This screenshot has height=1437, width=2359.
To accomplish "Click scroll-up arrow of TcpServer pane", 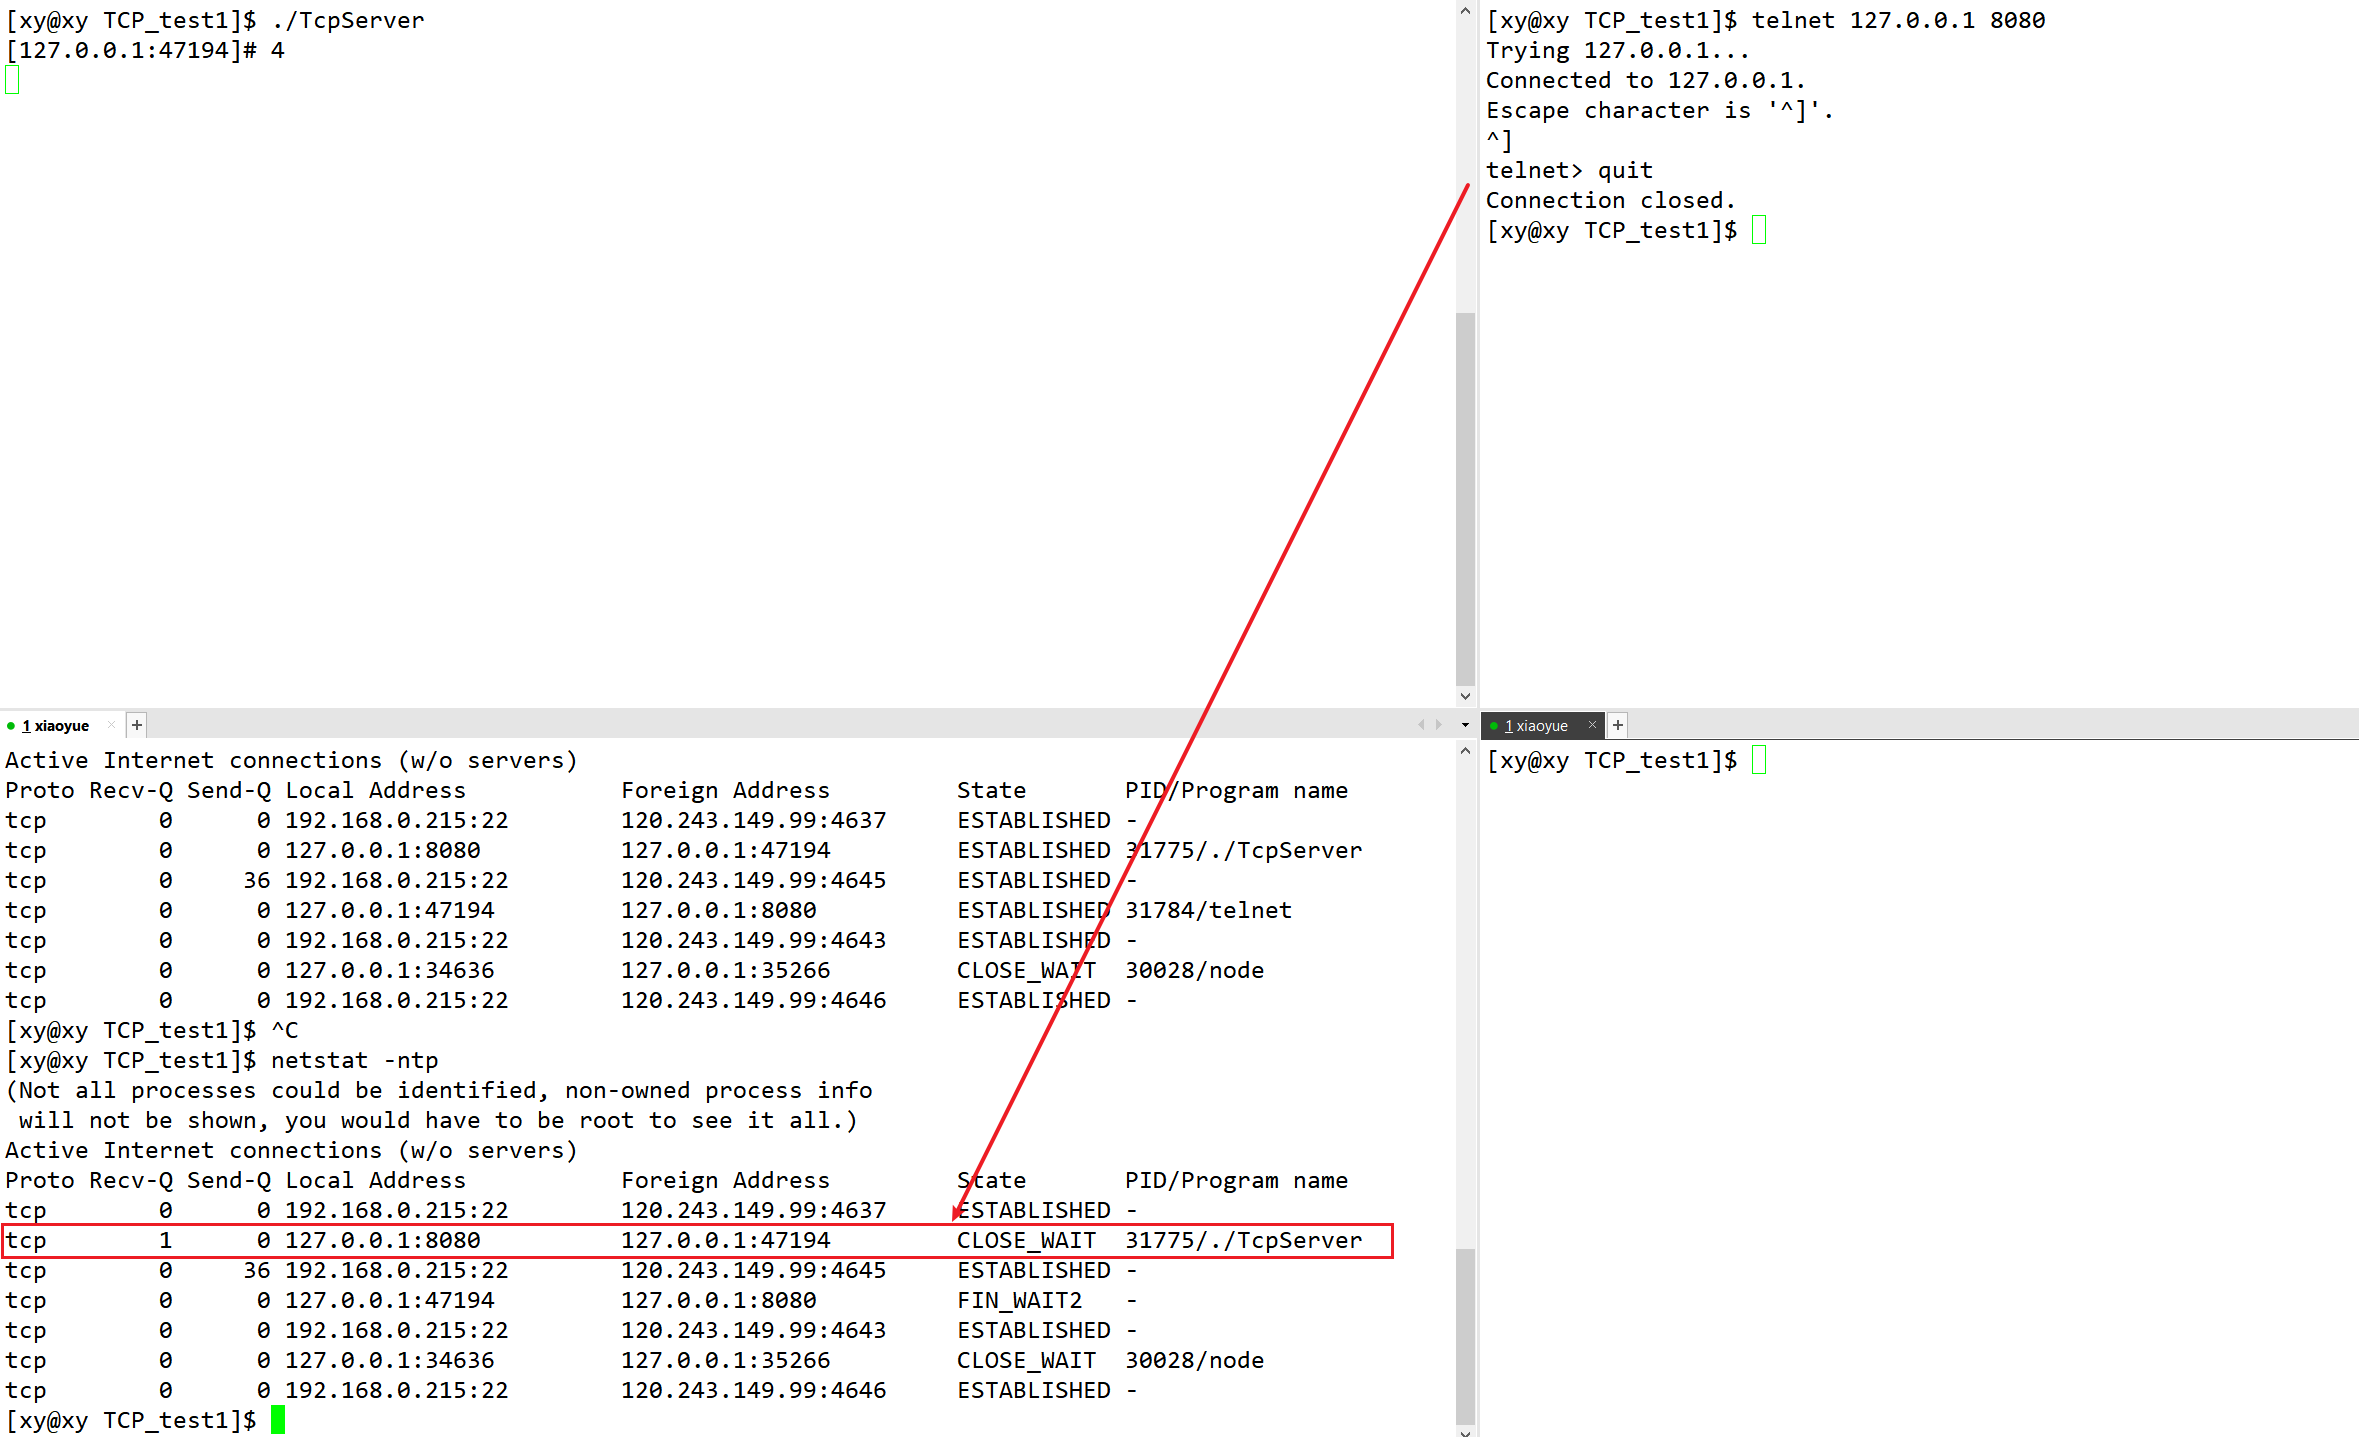I will coord(1465,12).
